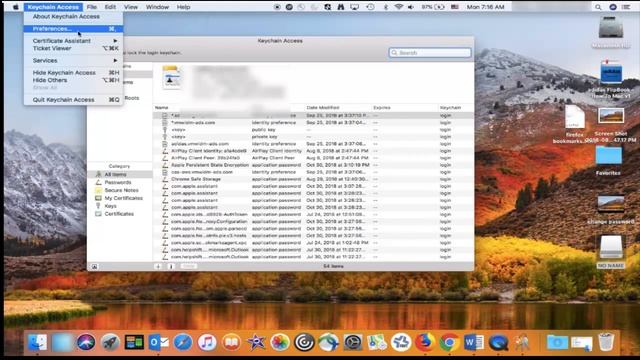Screen dimensions: 640x360
Task: Open Spotlight search in menu bar
Action: 598,7
